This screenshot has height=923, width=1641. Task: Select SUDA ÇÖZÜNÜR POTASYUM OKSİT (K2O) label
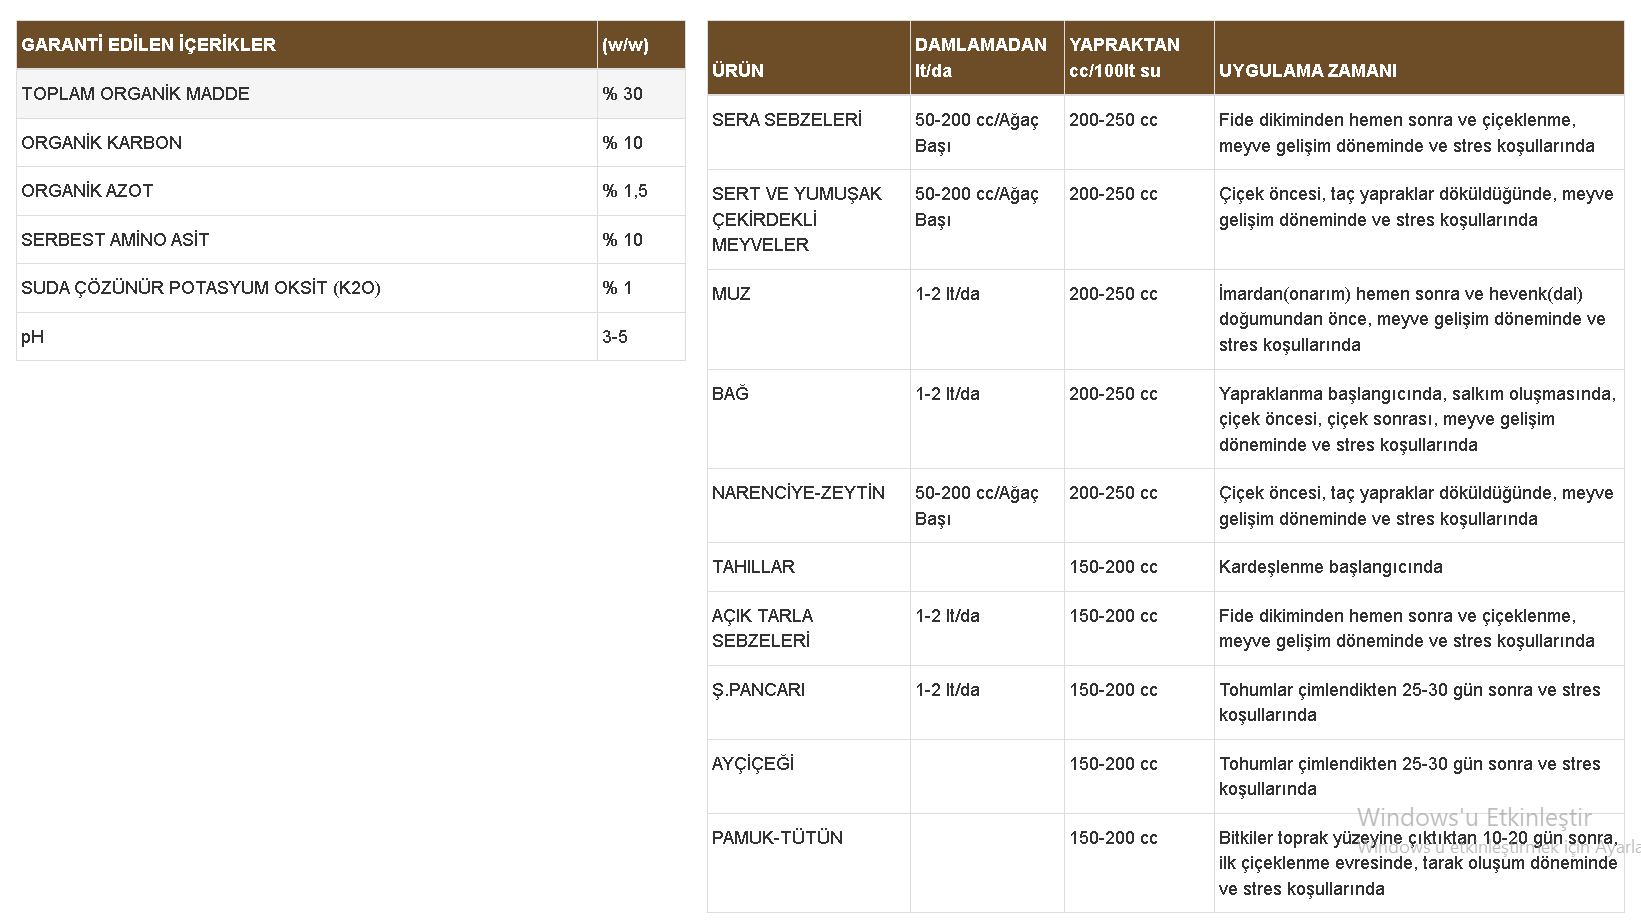click(x=201, y=288)
